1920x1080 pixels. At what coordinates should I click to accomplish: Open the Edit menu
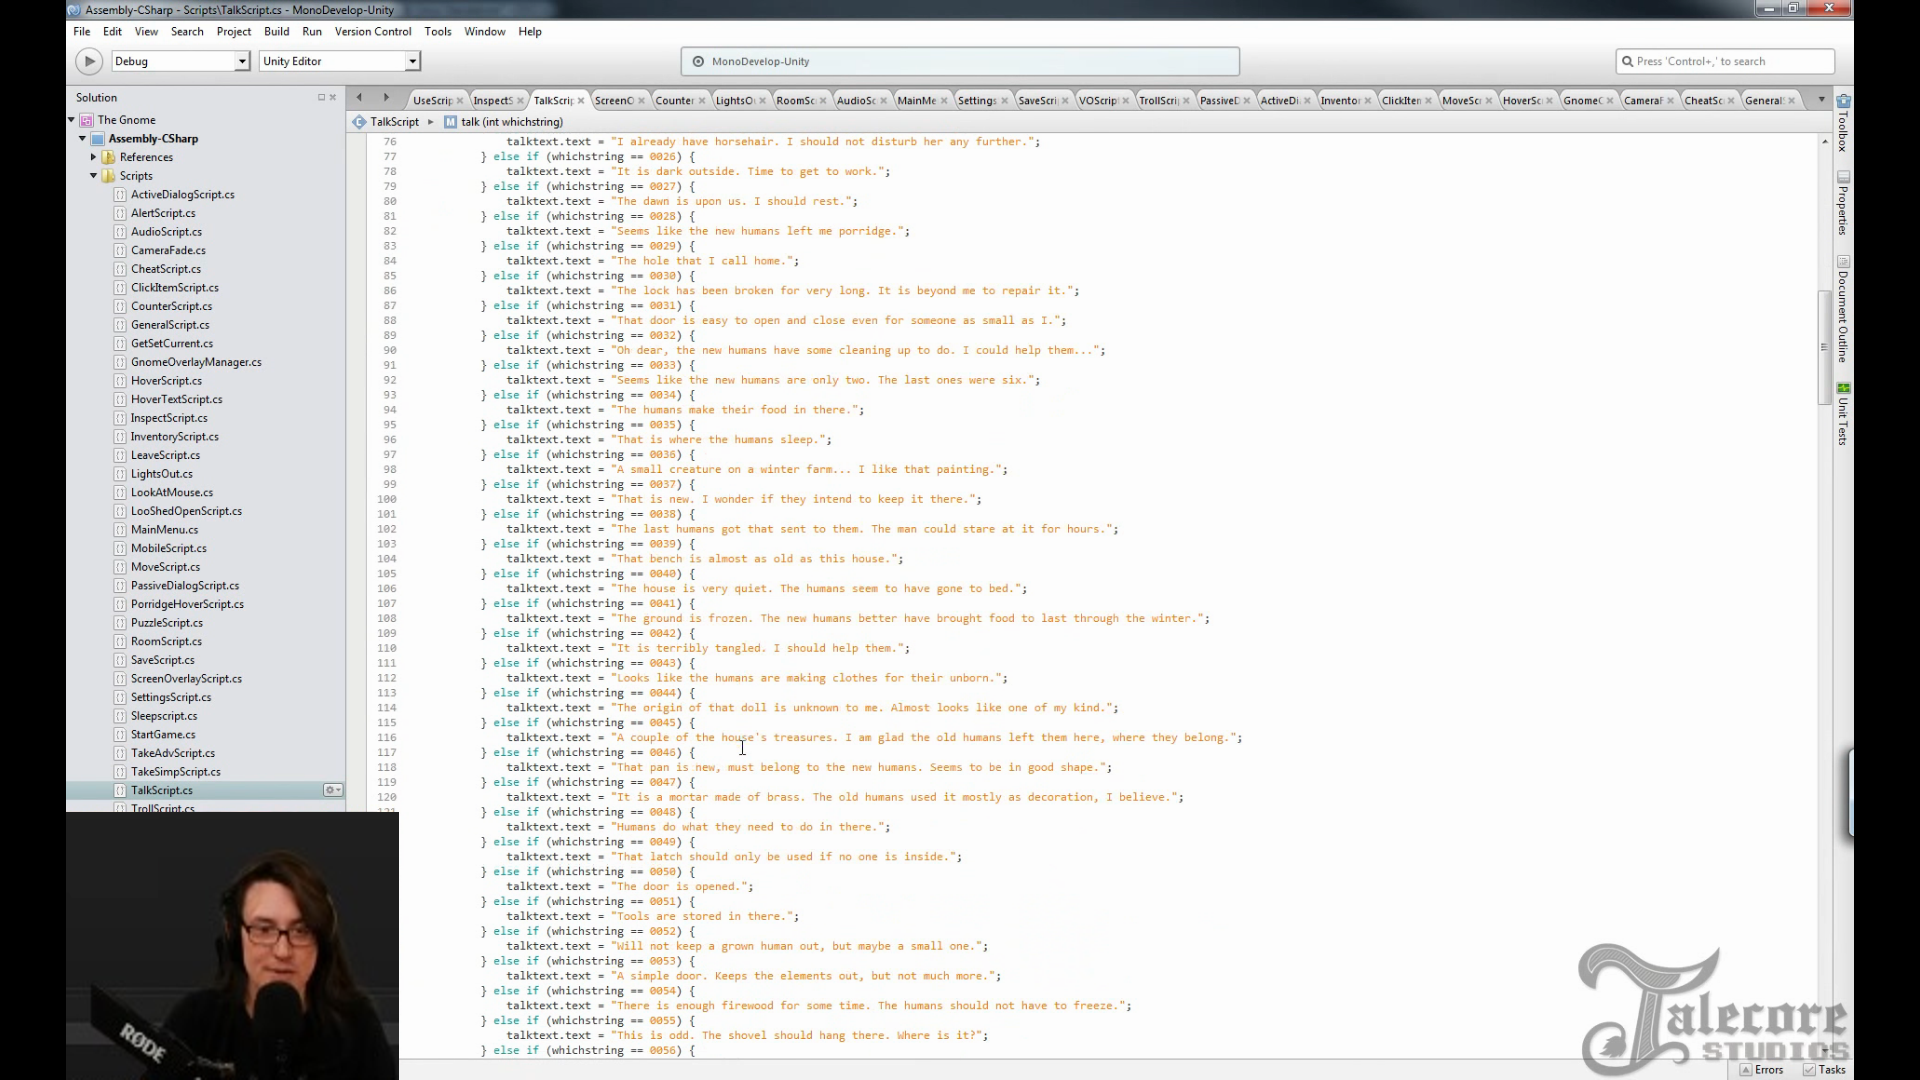(x=112, y=31)
